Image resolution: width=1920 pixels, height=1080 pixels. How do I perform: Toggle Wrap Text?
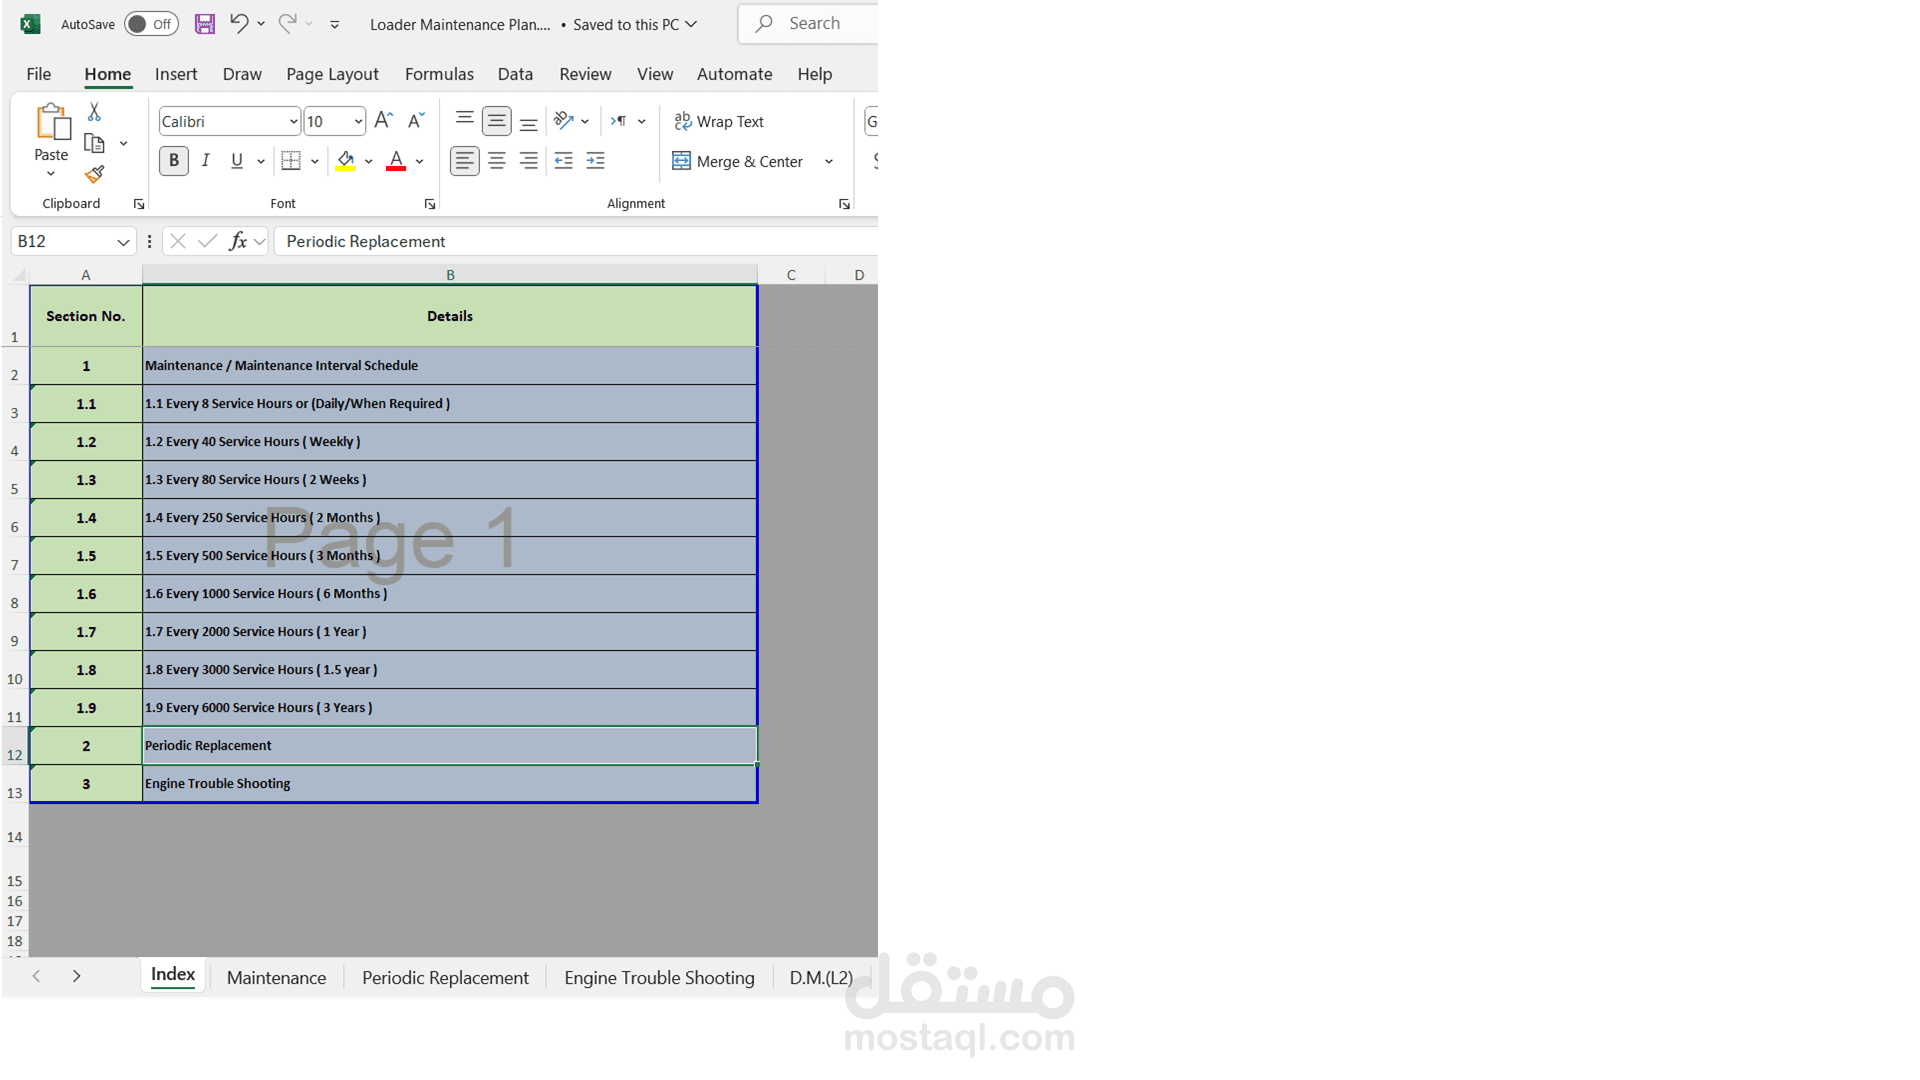[719, 121]
